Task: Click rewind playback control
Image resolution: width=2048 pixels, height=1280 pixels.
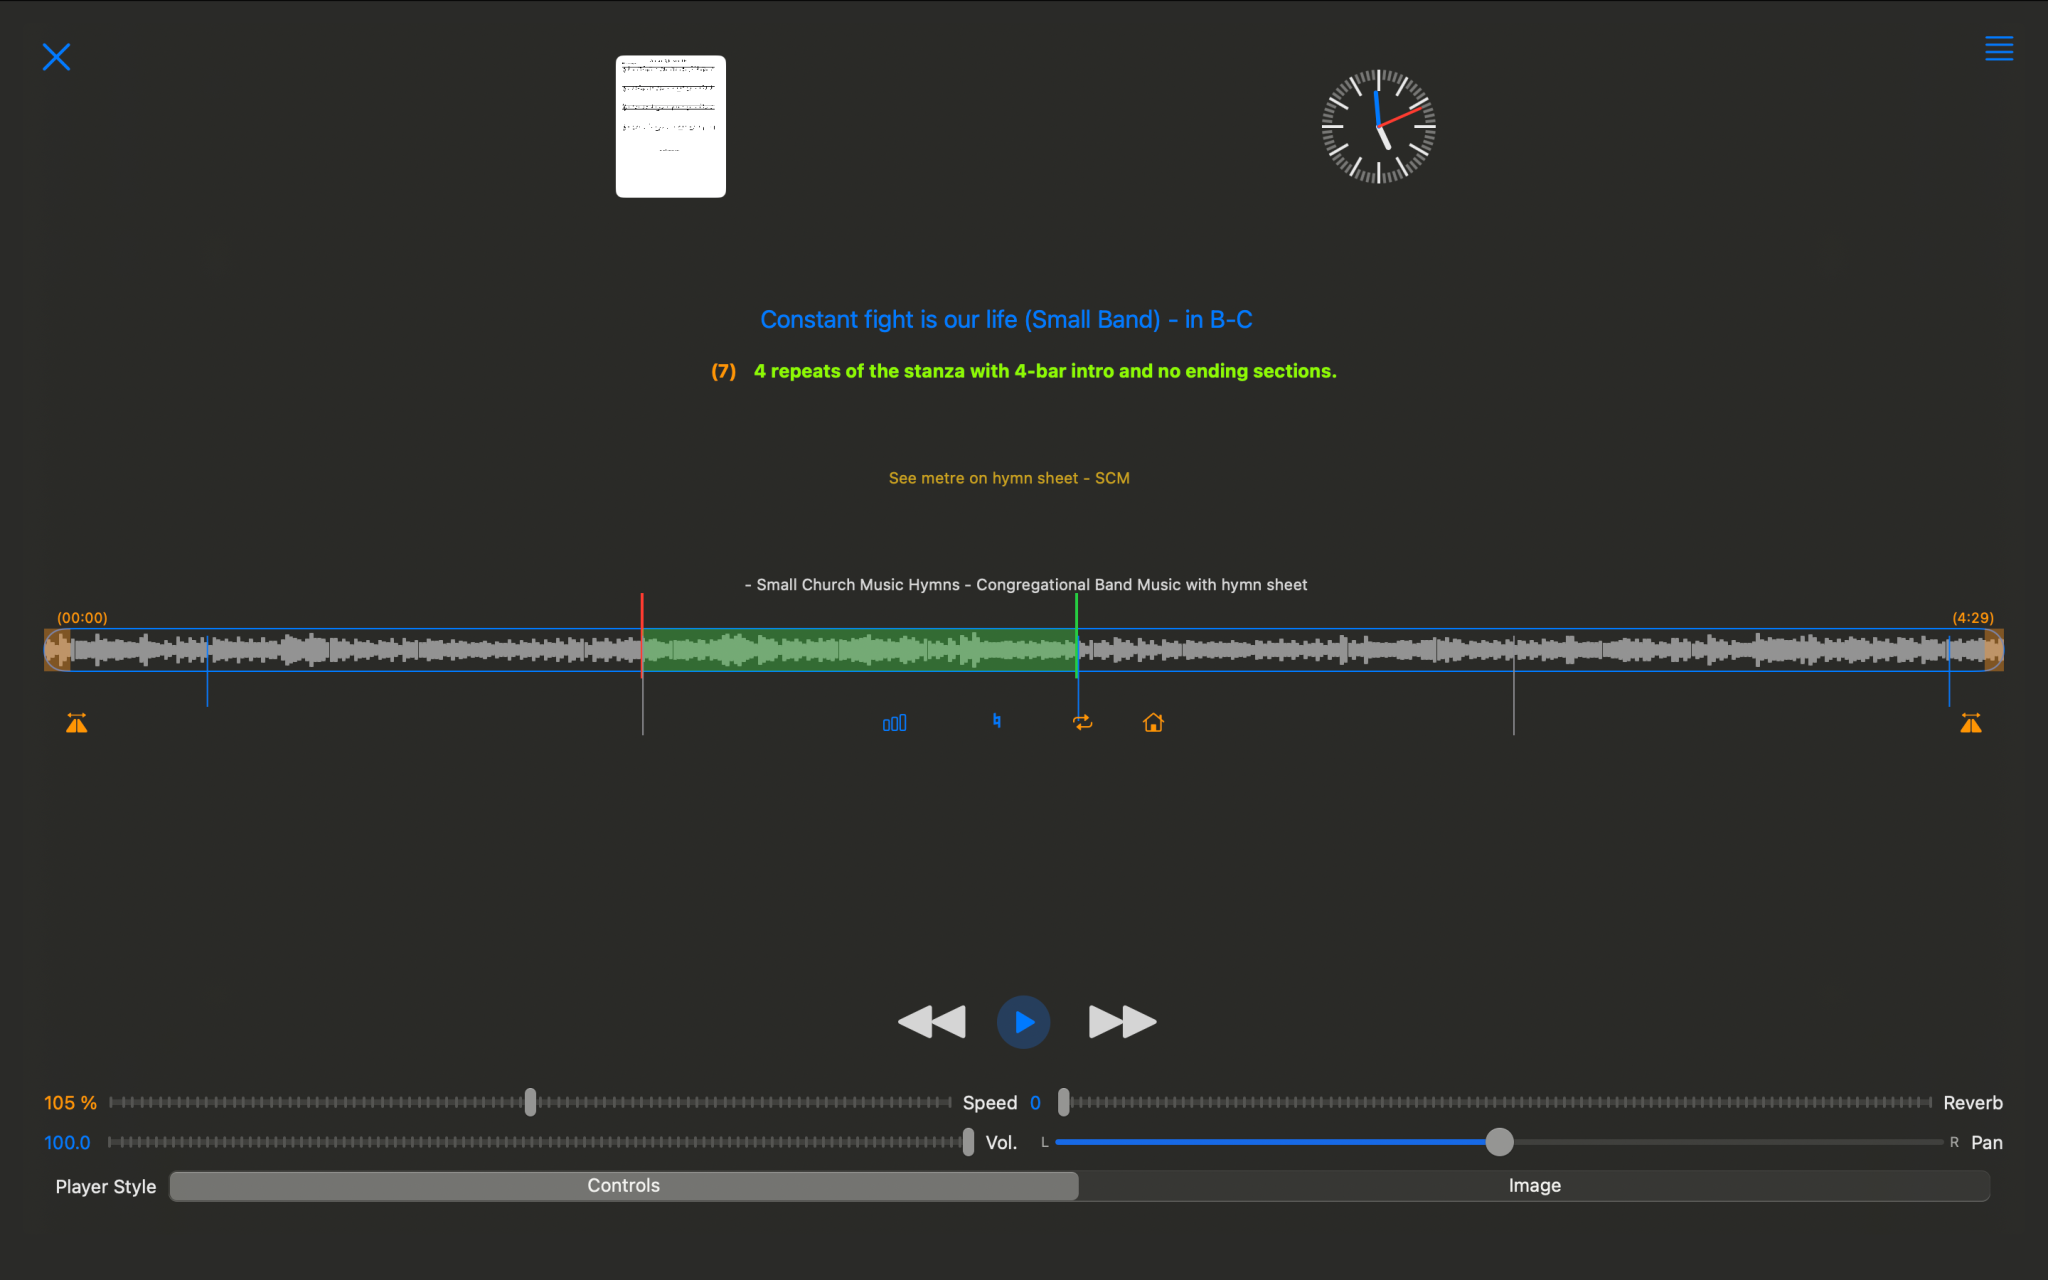Action: click(x=931, y=1022)
